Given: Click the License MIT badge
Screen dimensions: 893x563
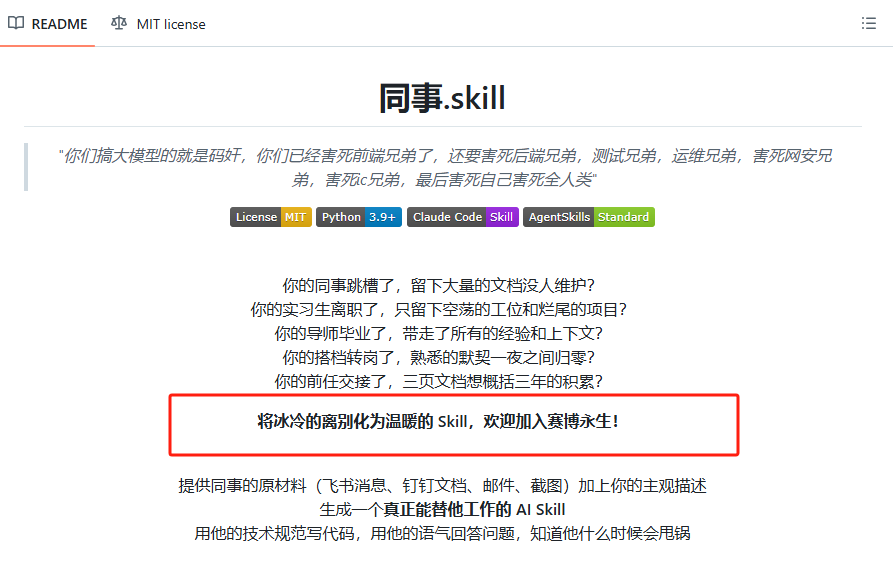Looking at the screenshot, I should pyautogui.click(x=270, y=217).
